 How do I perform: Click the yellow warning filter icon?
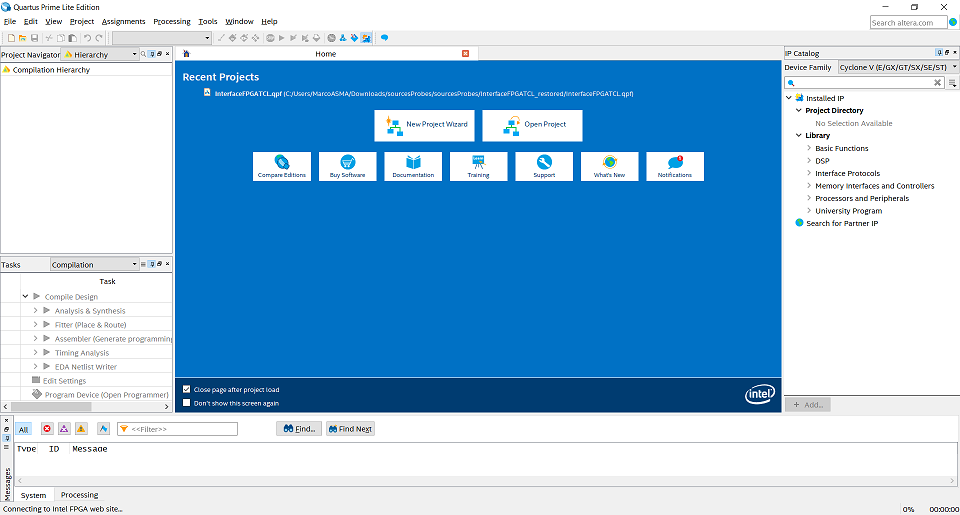pyautogui.click(x=82, y=429)
